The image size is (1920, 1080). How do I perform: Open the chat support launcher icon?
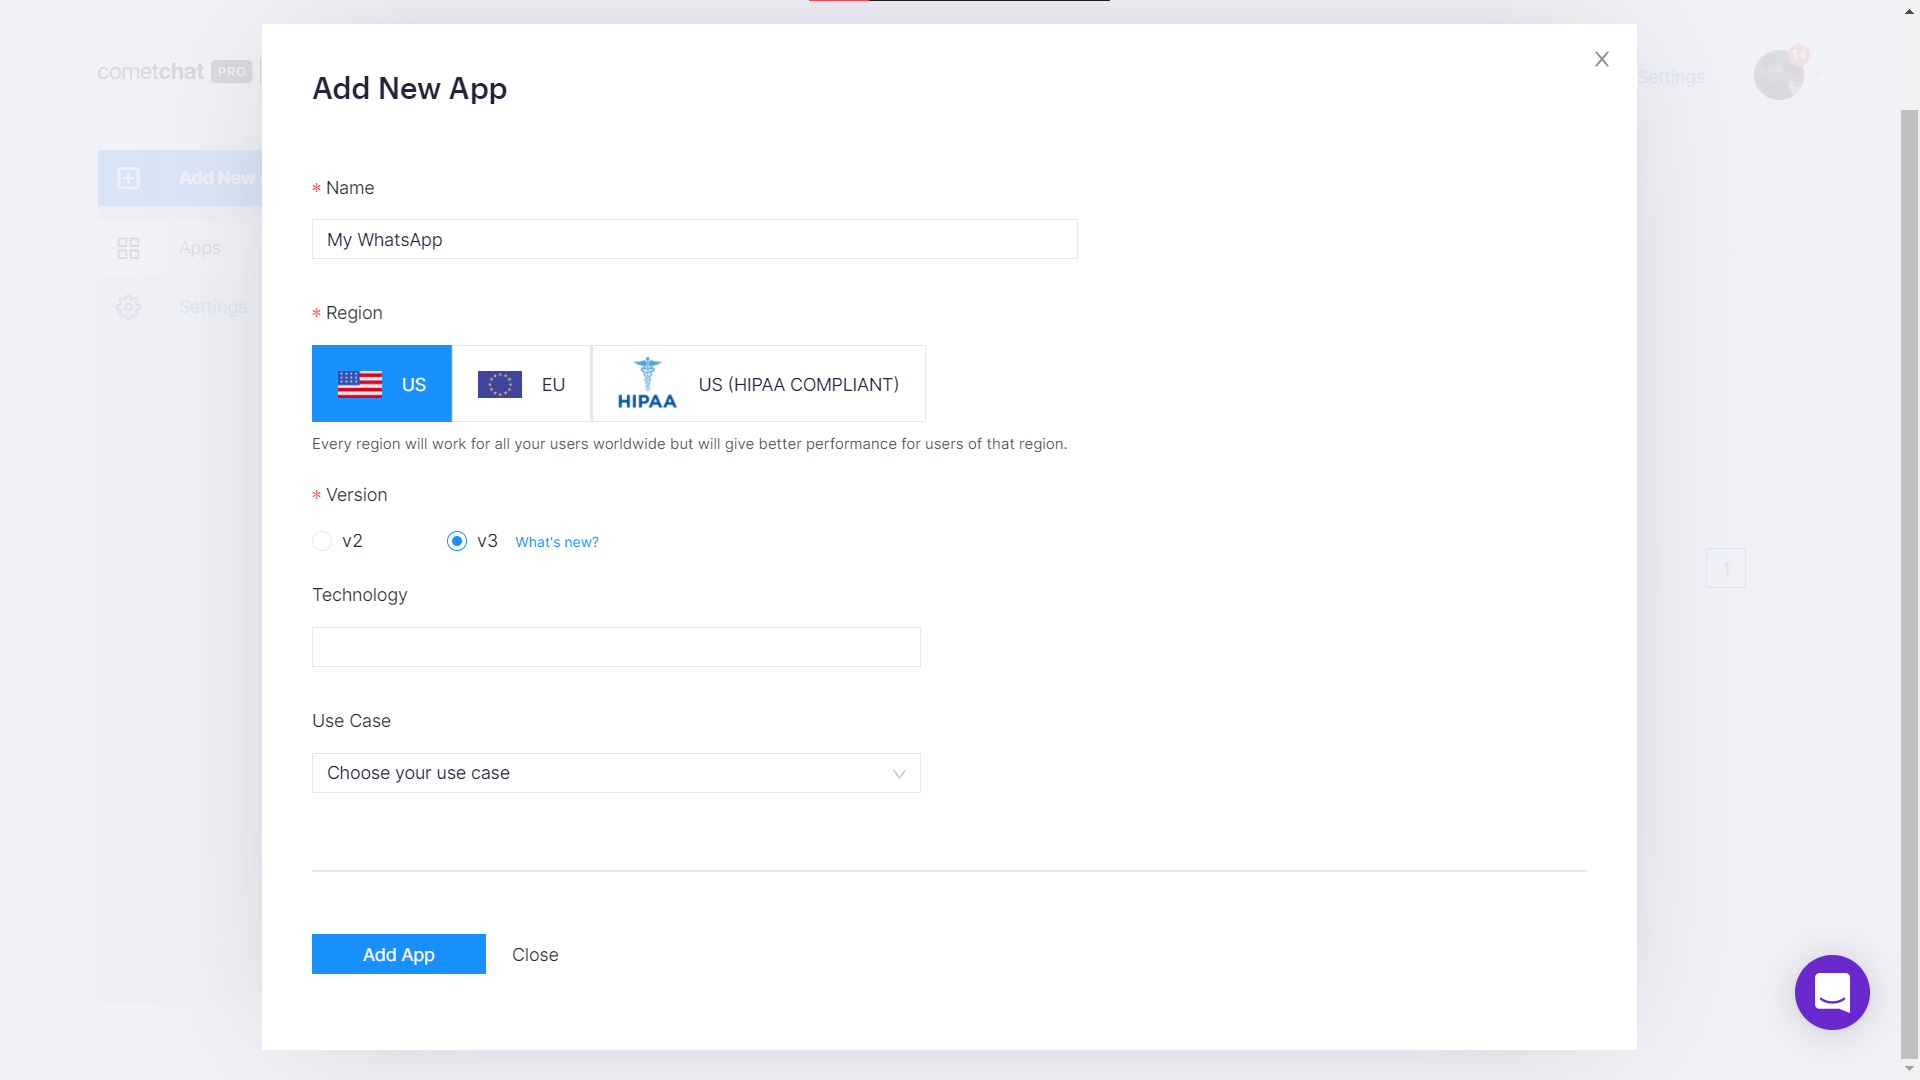click(1832, 992)
